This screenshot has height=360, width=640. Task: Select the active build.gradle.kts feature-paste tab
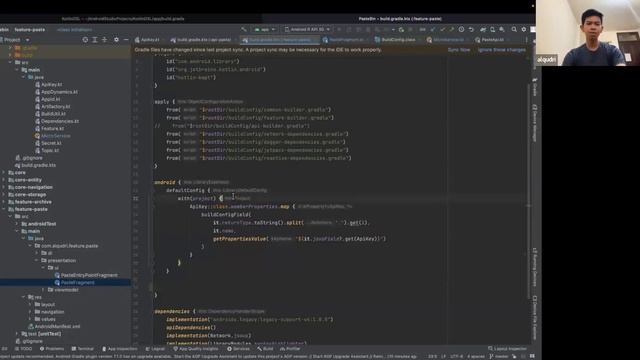click(280, 40)
